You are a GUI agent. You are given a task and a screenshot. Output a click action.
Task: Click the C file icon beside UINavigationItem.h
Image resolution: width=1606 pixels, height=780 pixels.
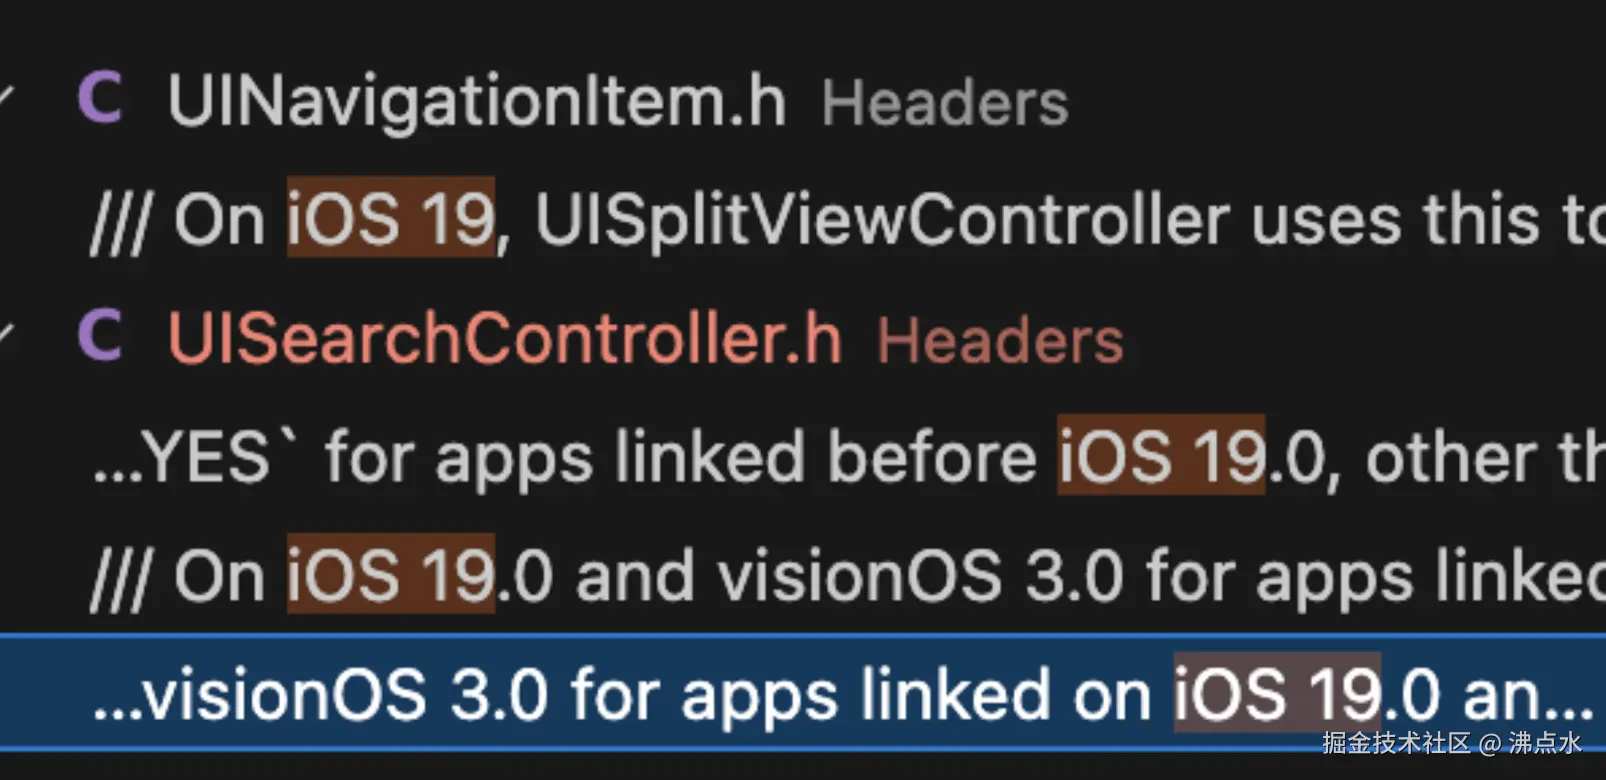[100, 99]
